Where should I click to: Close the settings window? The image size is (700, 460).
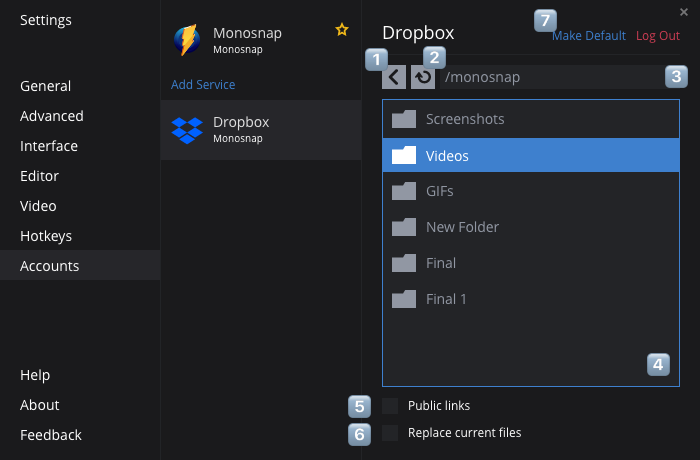tap(683, 12)
